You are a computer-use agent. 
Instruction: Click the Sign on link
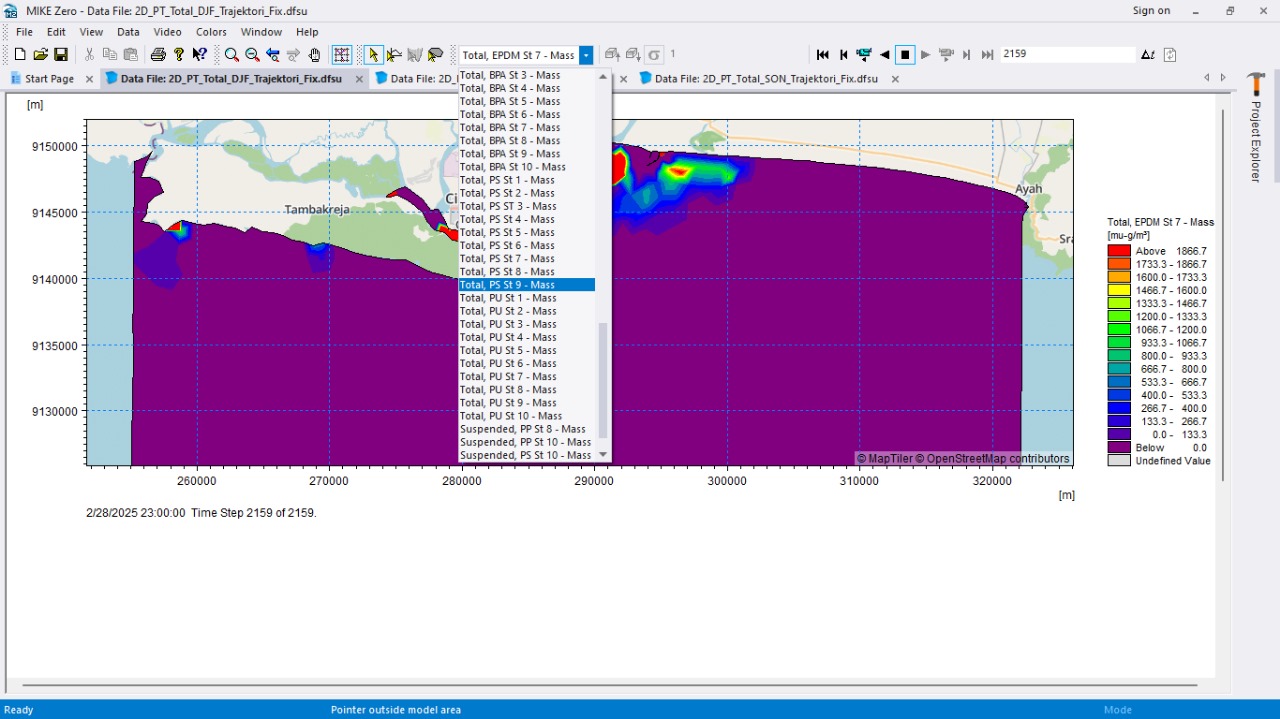click(1151, 11)
